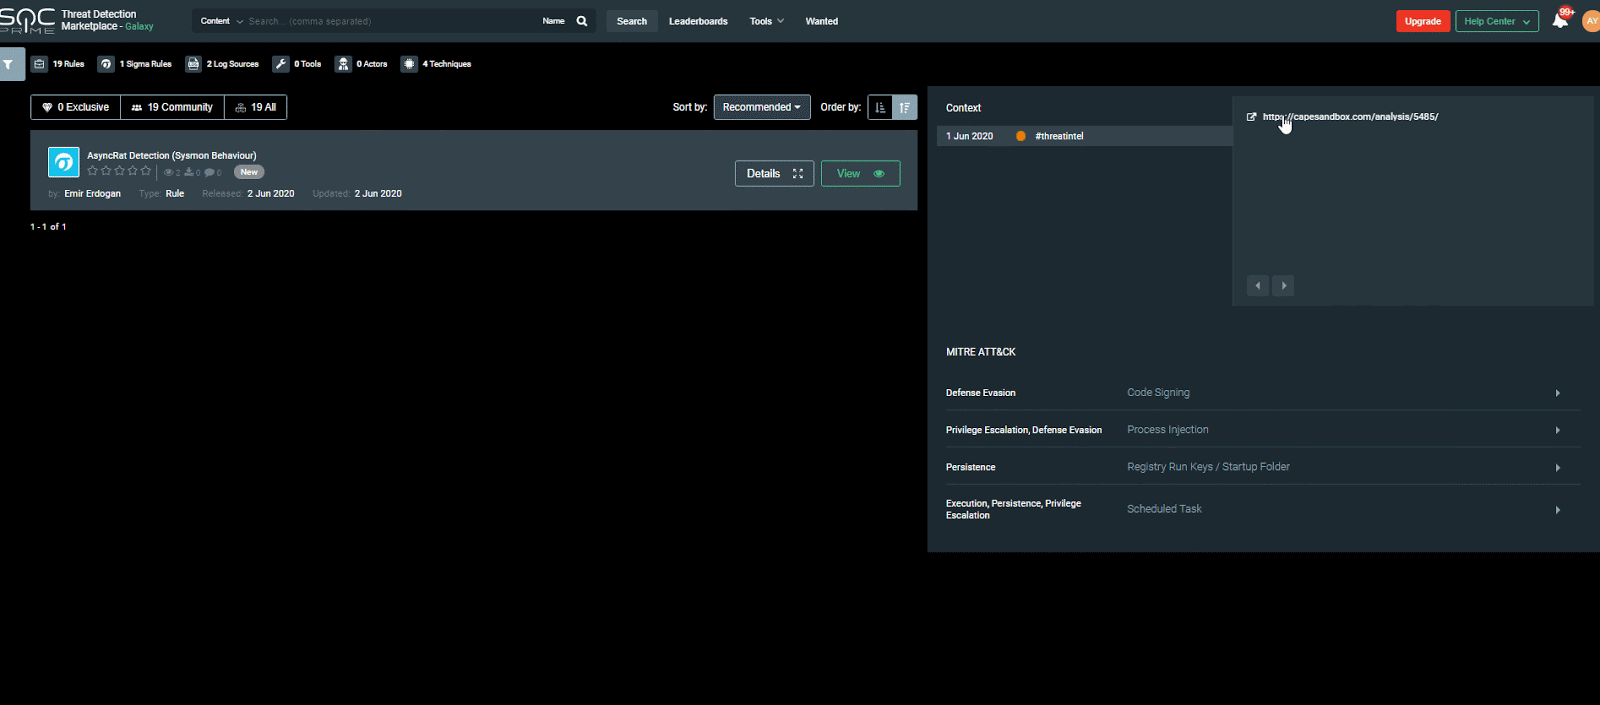This screenshot has width=1600, height=705.
Task: Set ascending order icon
Action: (880, 107)
